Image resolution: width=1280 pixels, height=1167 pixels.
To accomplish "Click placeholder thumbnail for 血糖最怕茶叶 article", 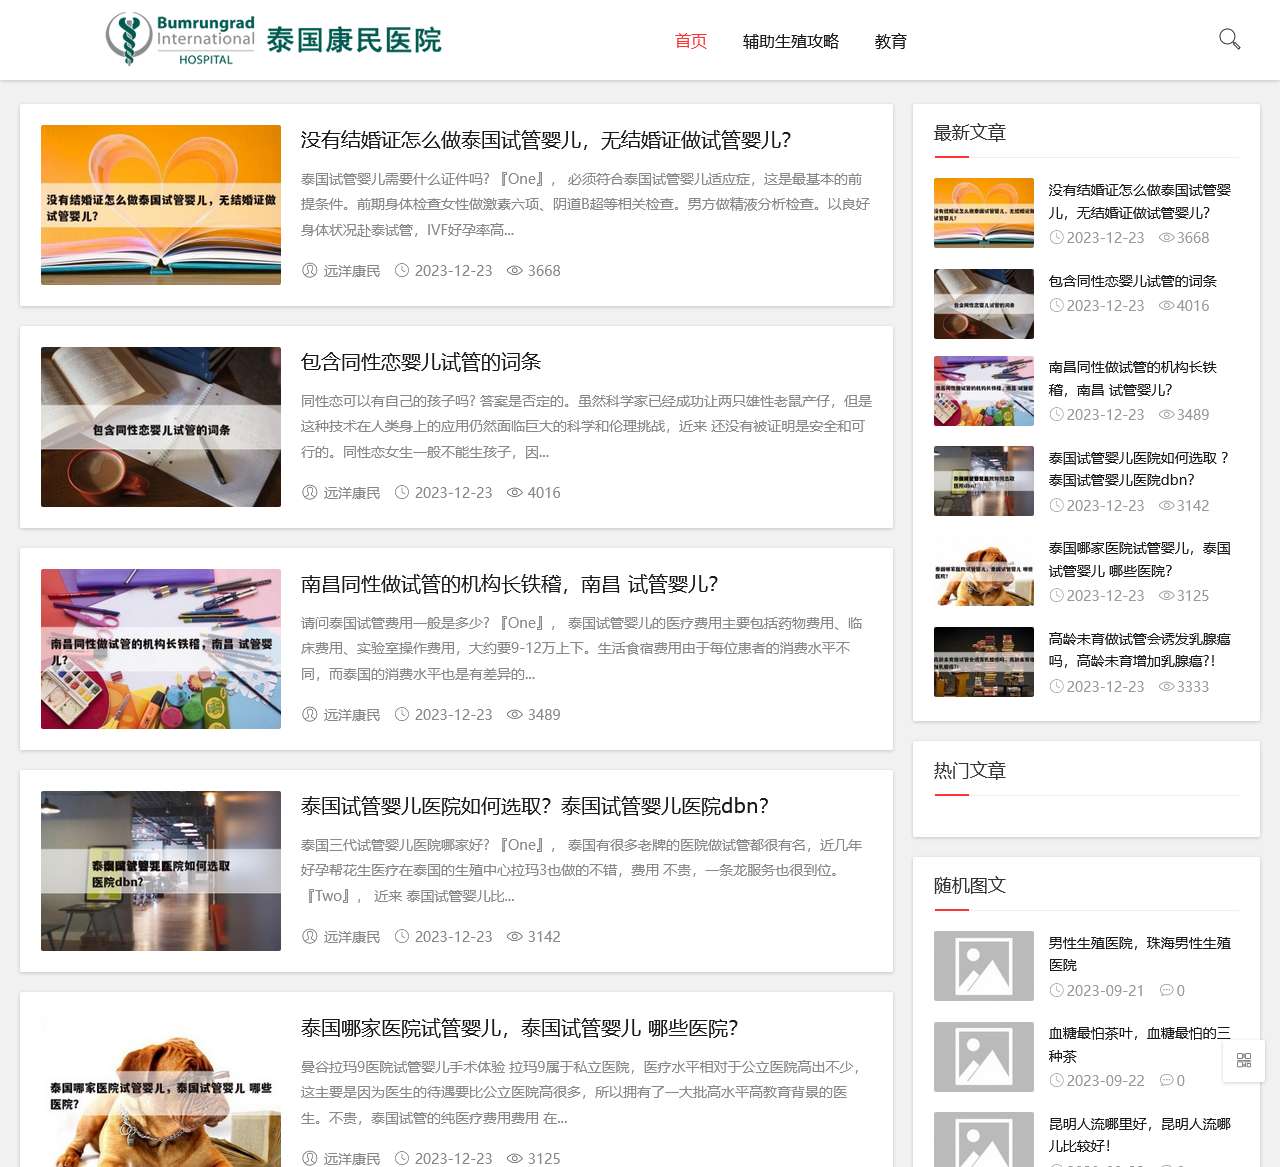I will (x=984, y=1057).
